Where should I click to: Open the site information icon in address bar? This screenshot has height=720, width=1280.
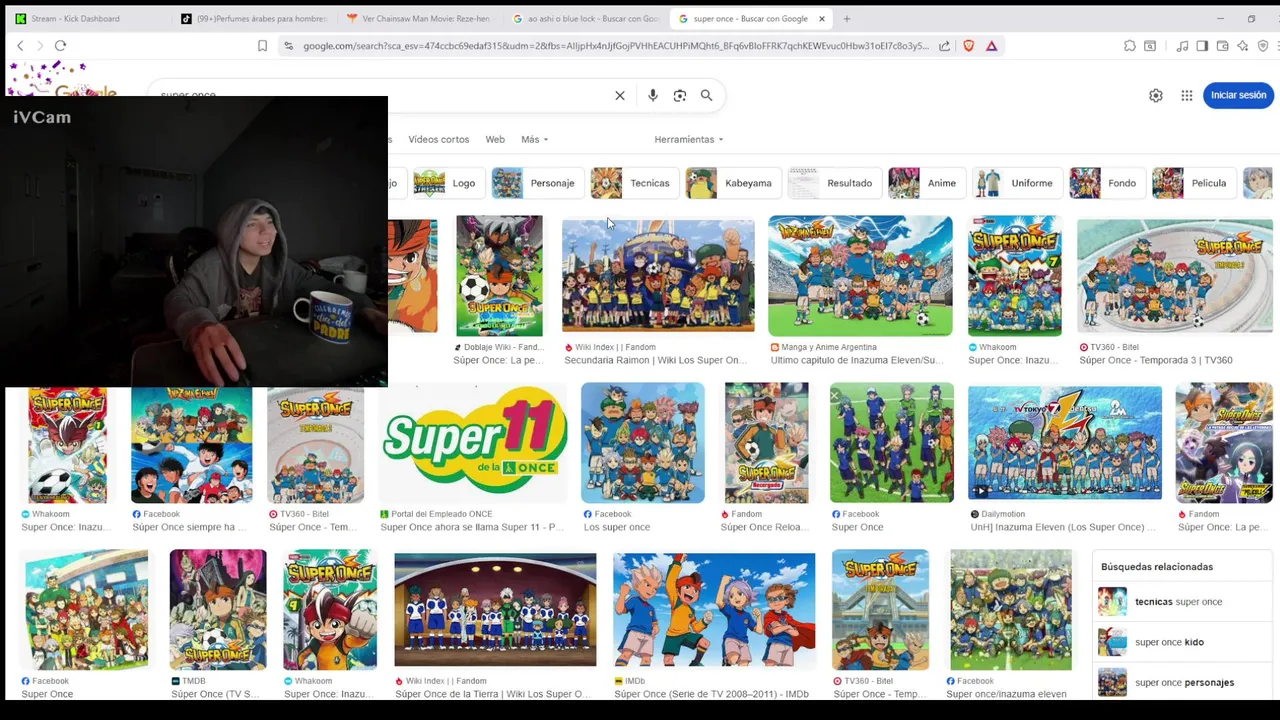click(x=289, y=46)
